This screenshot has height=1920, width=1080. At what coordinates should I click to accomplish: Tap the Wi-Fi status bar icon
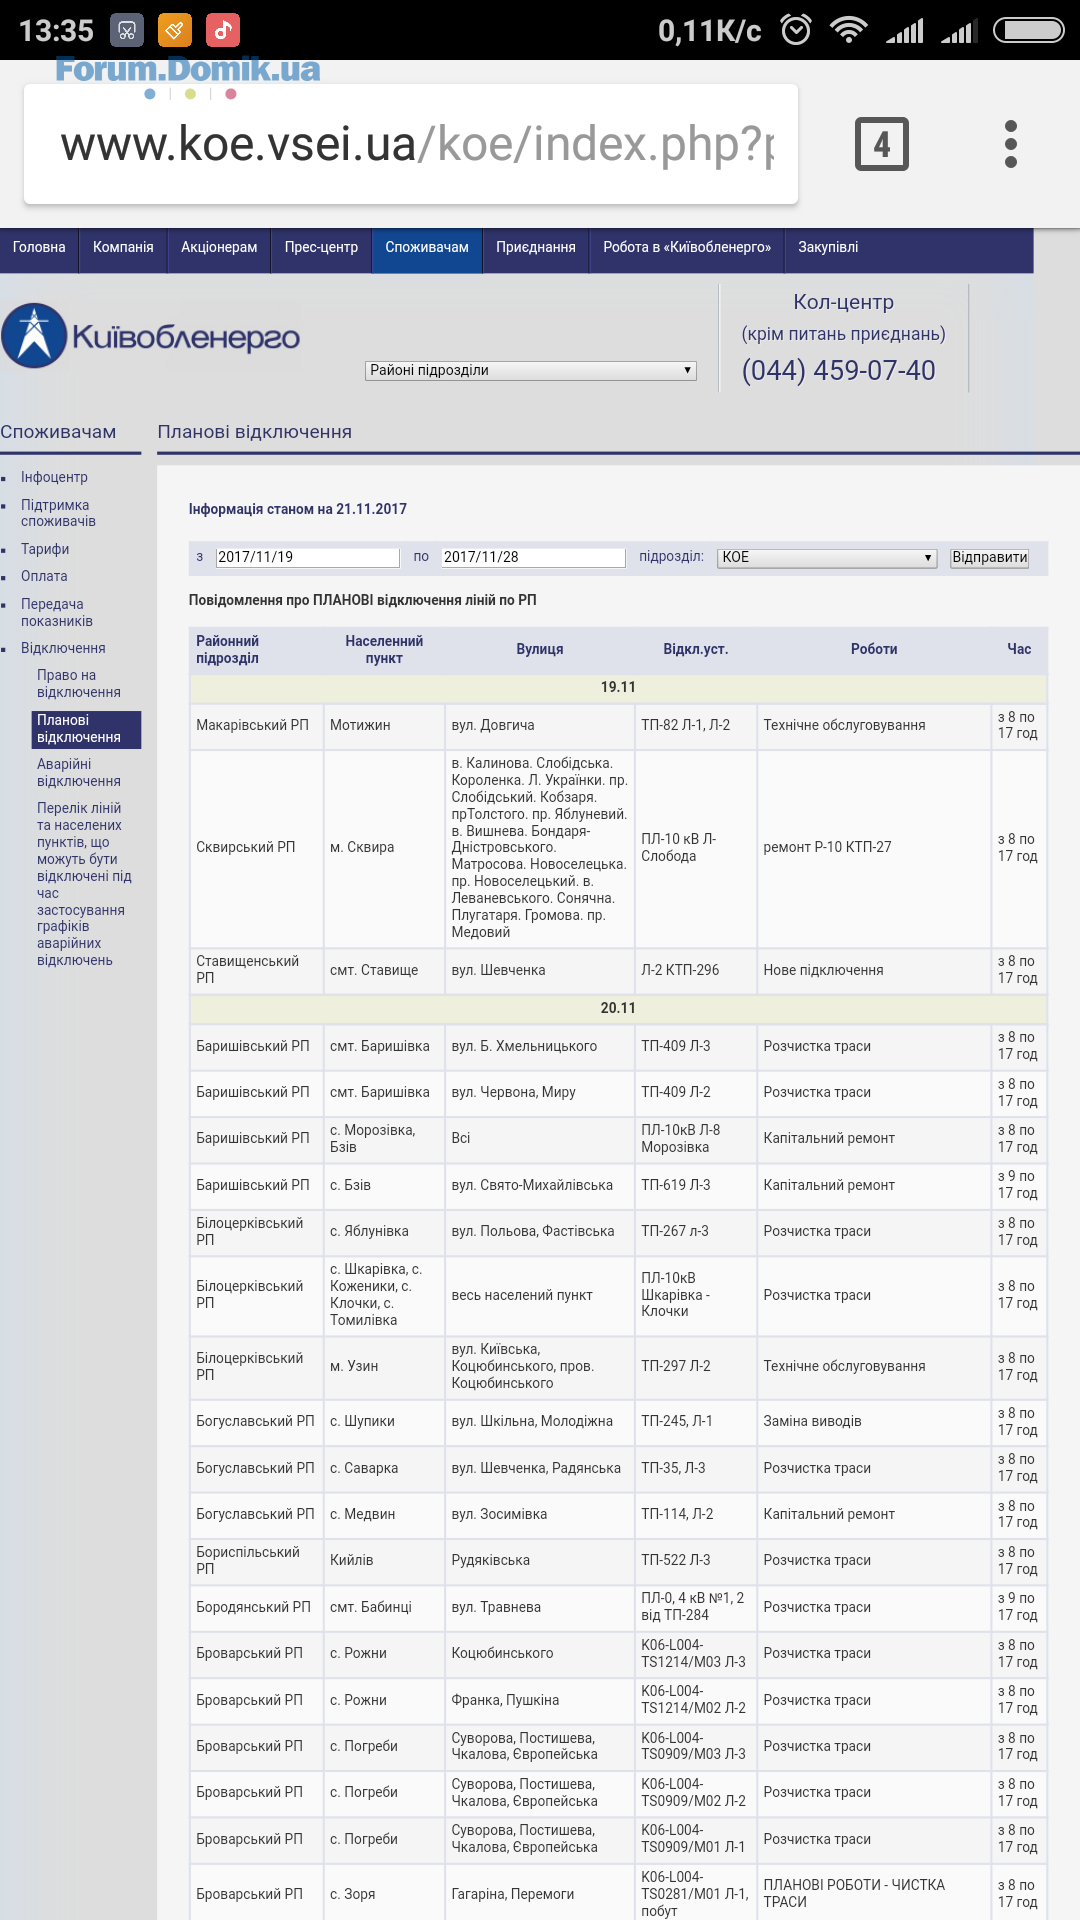pyautogui.click(x=848, y=30)
